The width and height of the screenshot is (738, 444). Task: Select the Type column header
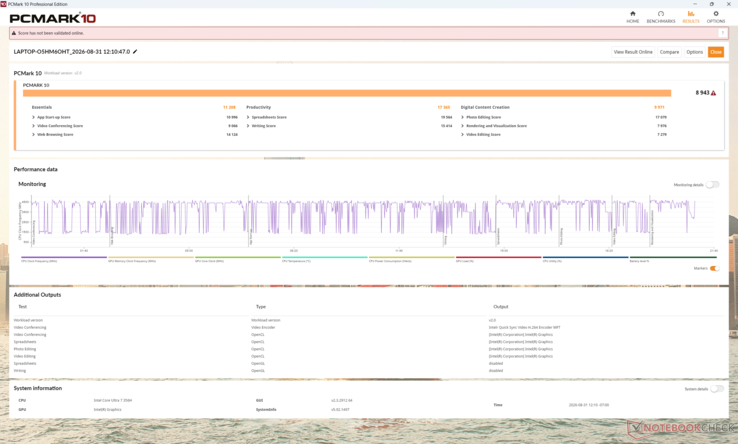coord(261,307)
